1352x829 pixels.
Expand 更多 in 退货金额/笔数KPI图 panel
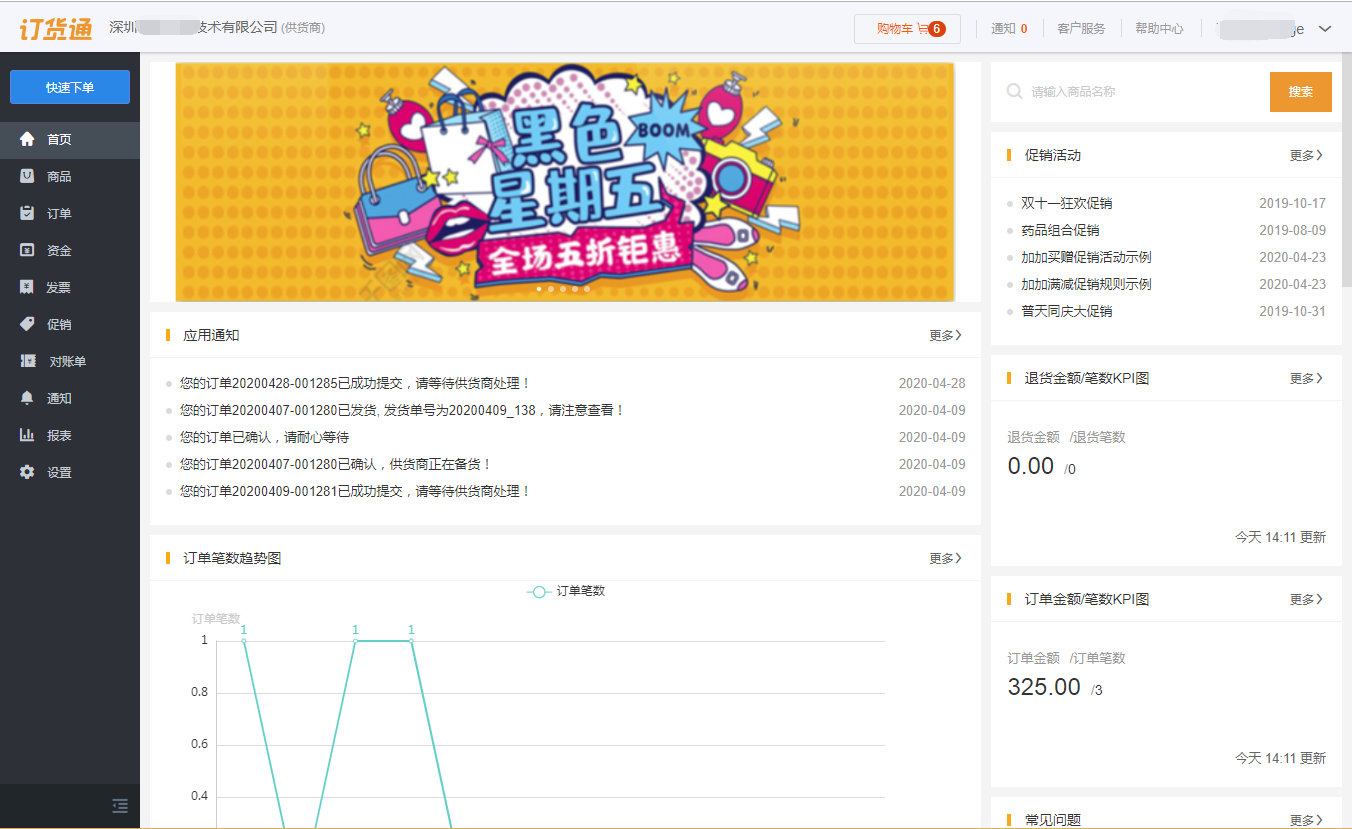pos(1306,378)
